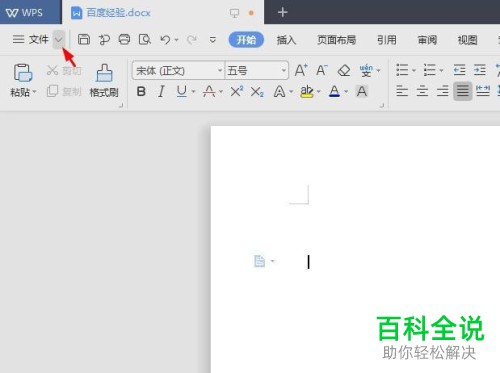Switch to the 页面布局 tab
The height and width of the screenshot is (373, 500).
[x=336, y=40]
